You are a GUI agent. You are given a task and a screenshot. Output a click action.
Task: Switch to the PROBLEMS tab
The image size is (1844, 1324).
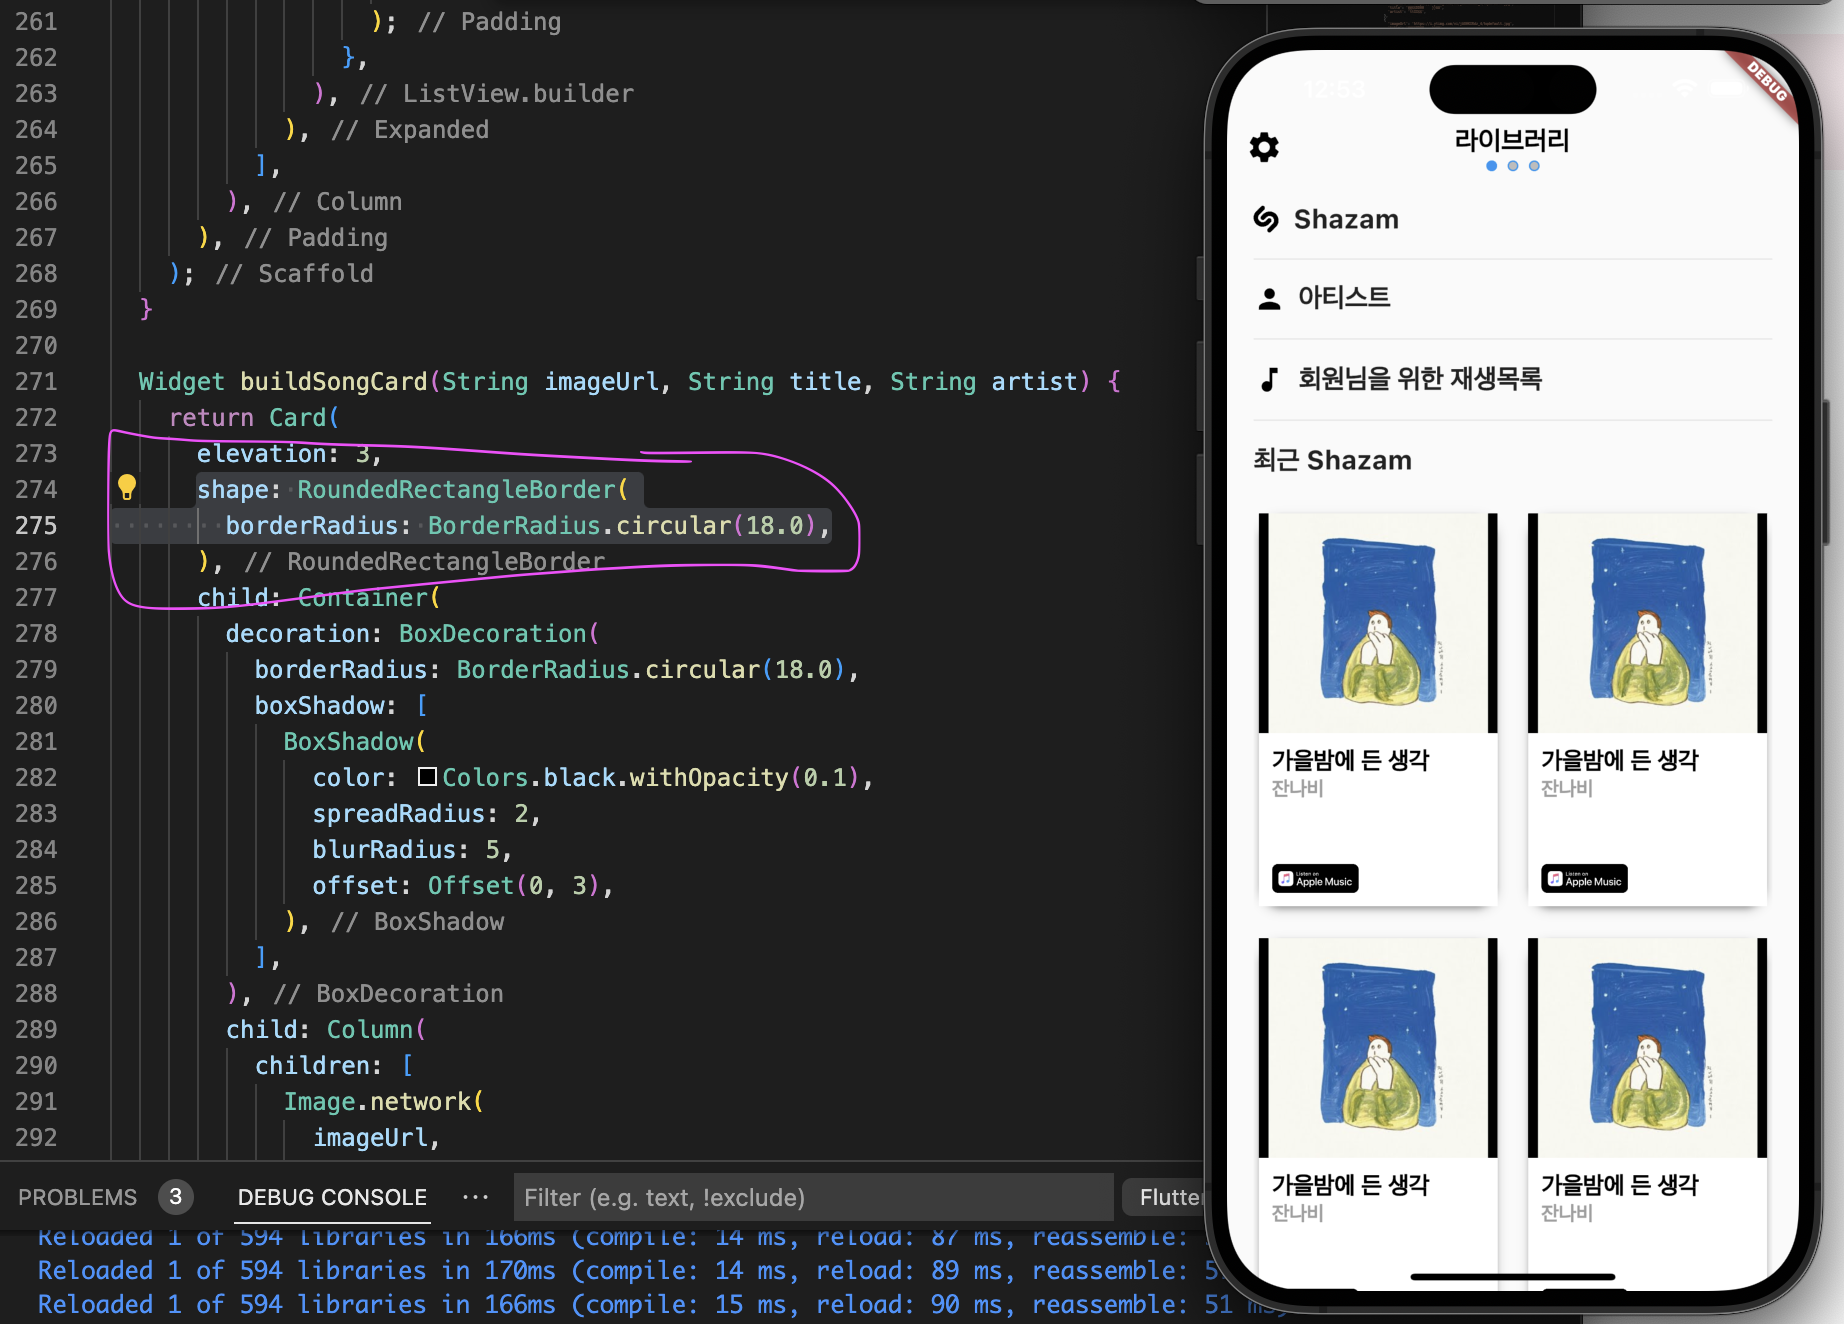pyautogui.click(x=77, y=1197)
